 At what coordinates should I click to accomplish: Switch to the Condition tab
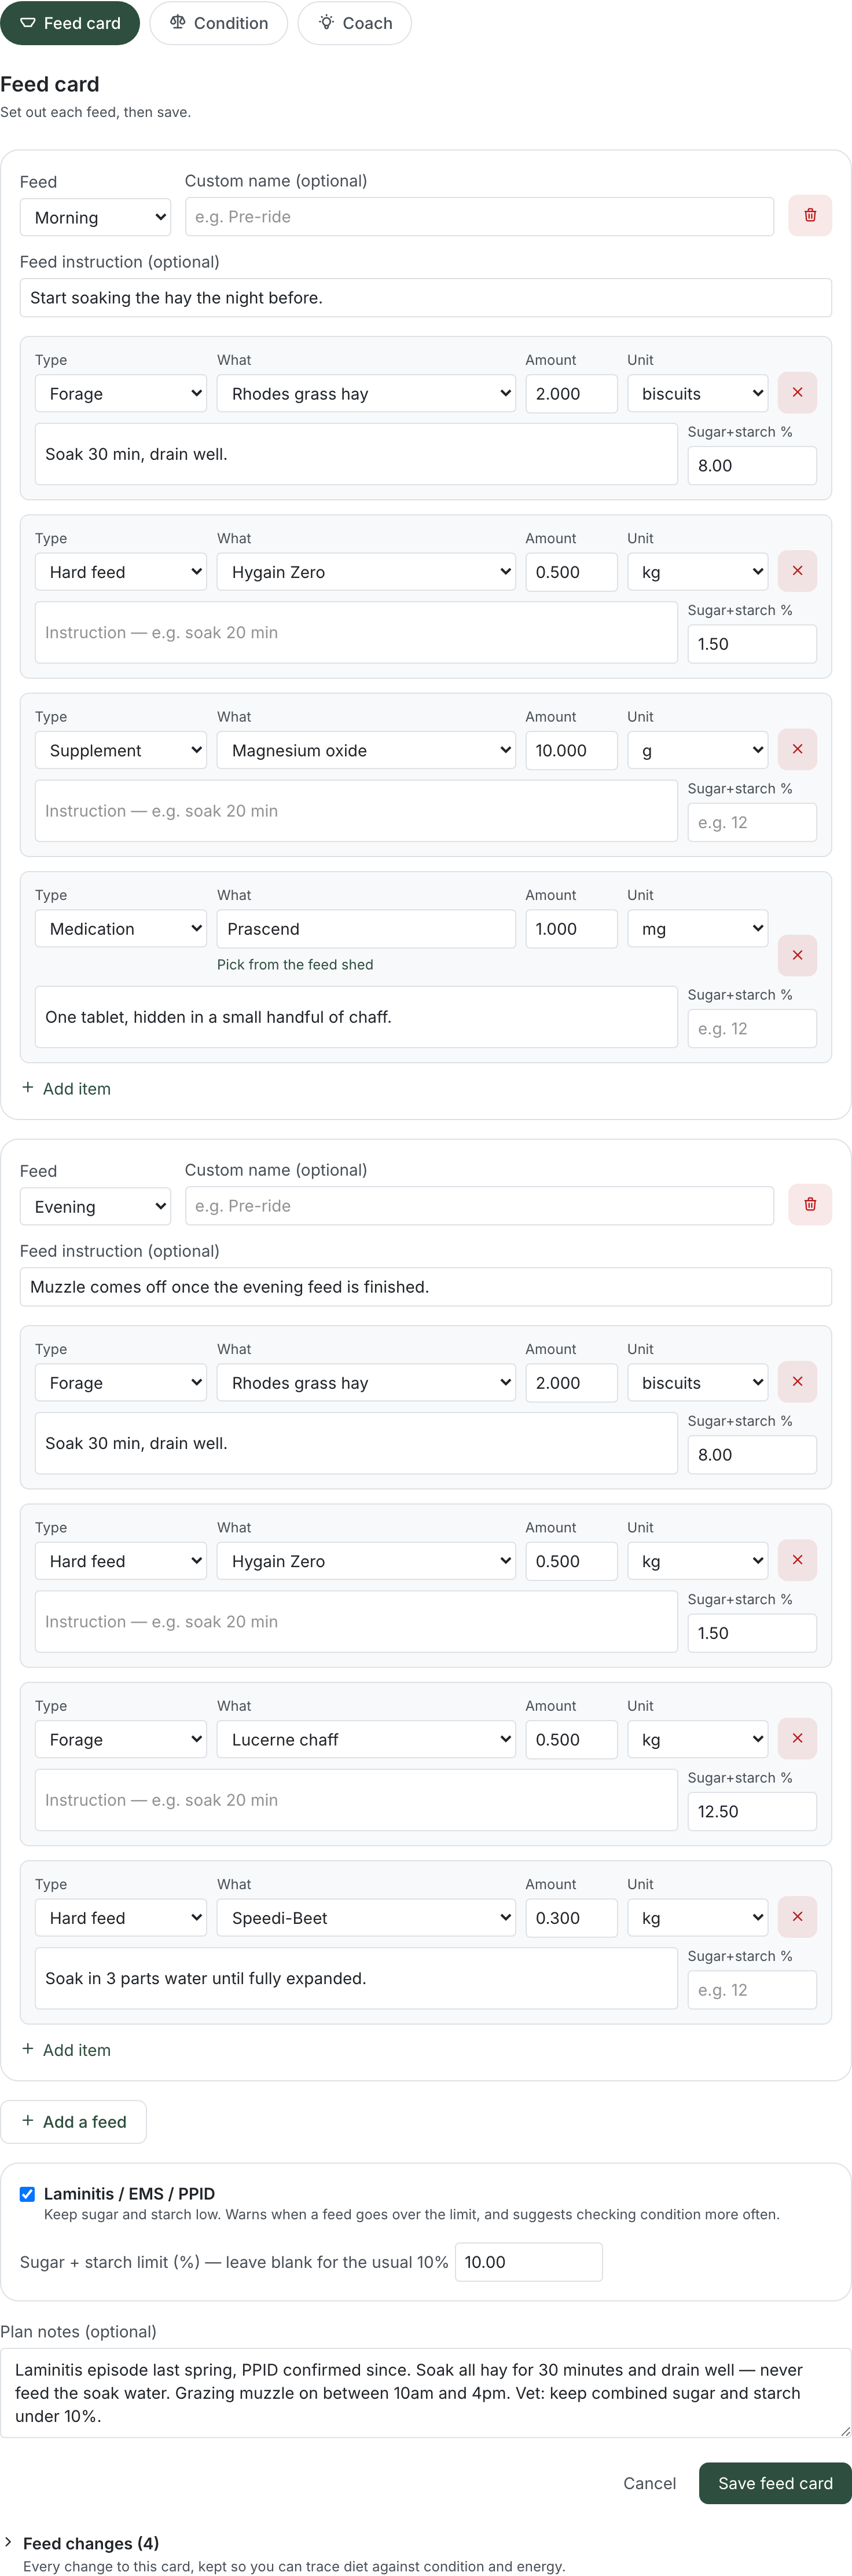pyautogui.click(x=218, y=23)
